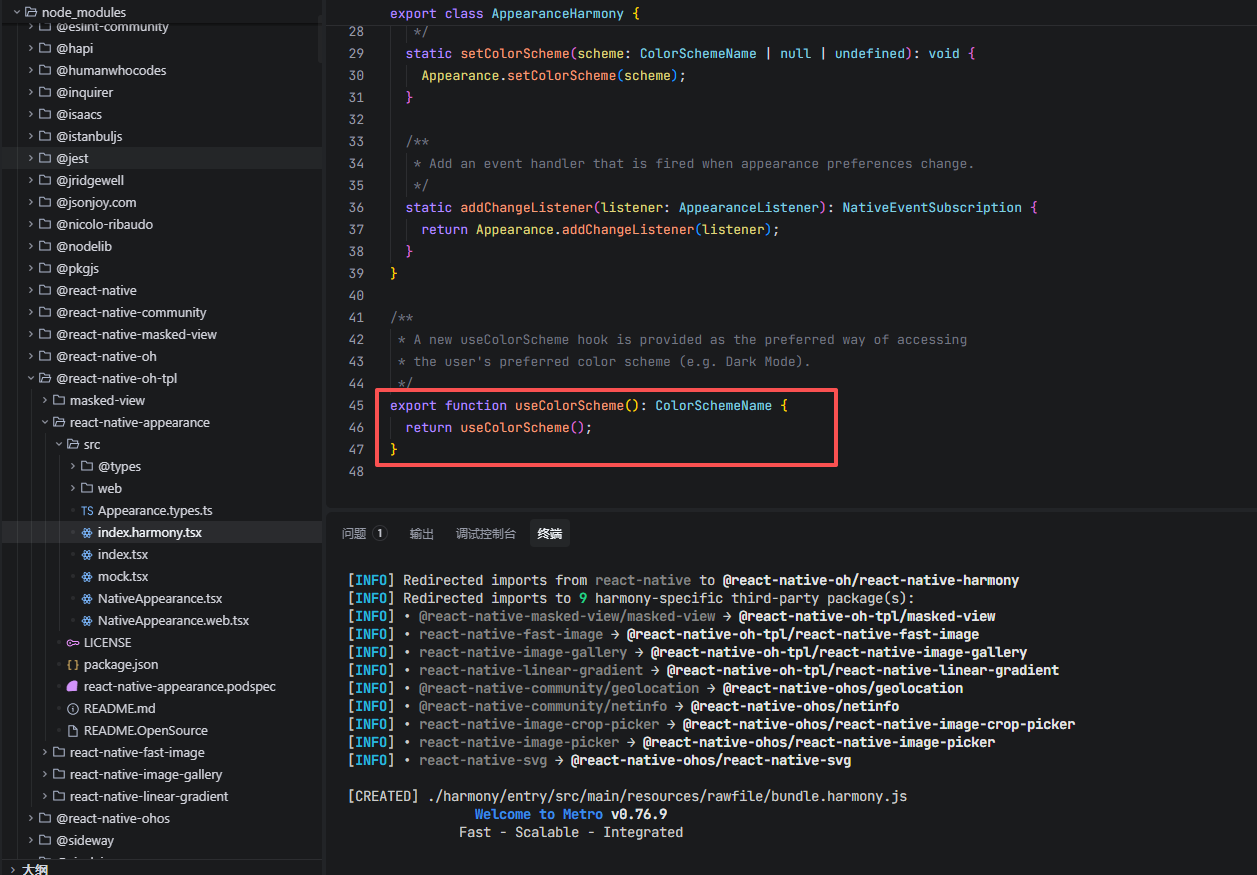Click the @react-native-ohos/react-native-svg terminal text
1257x875 pixels.
point(711,760)
